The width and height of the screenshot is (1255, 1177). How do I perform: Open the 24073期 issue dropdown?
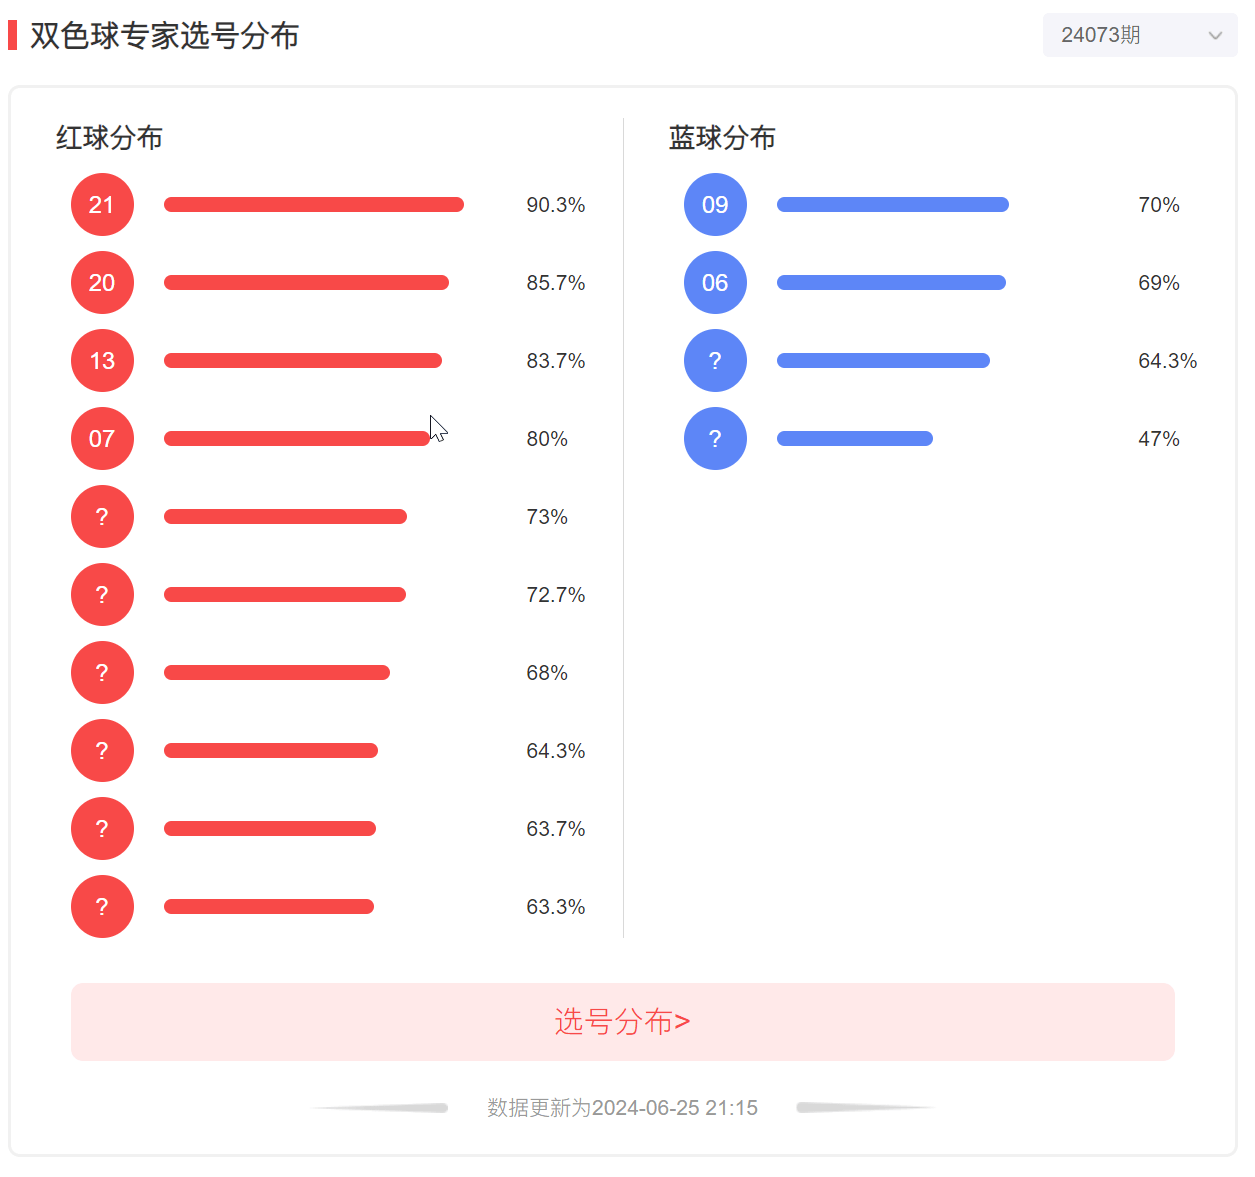coord(1140,35)
